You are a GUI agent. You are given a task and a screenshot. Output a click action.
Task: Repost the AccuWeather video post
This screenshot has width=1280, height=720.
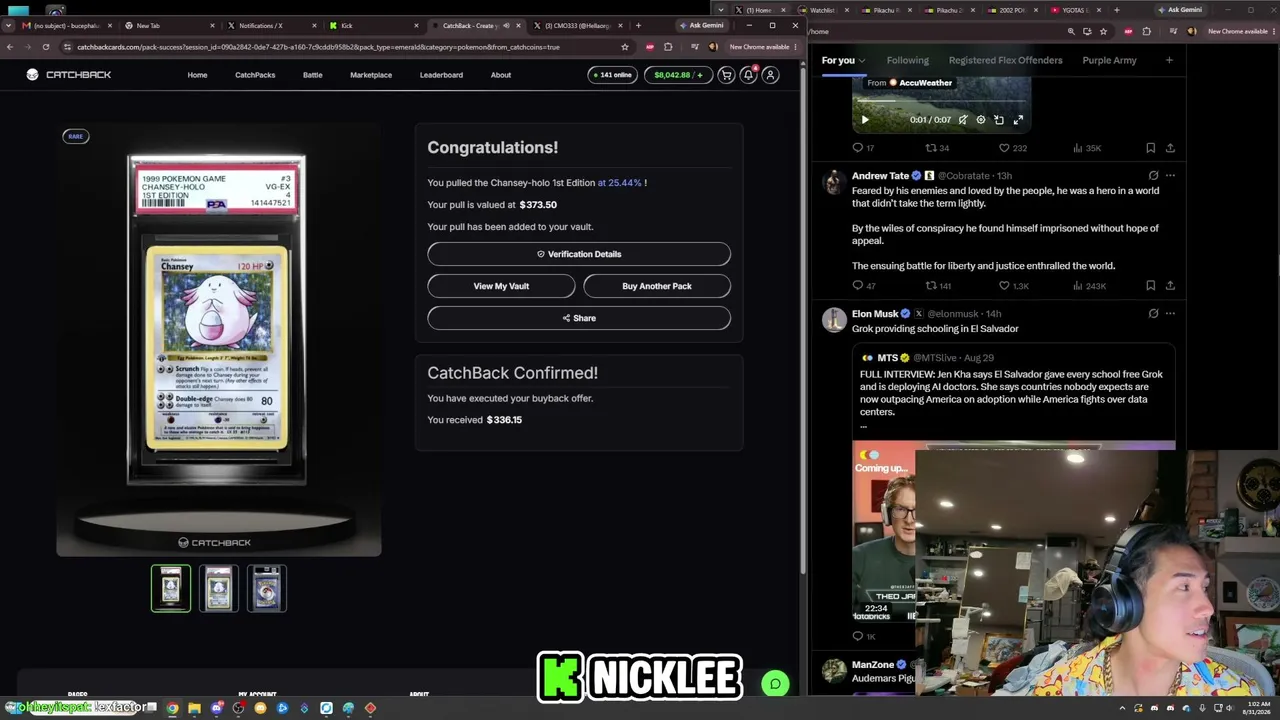coord(931,148)
